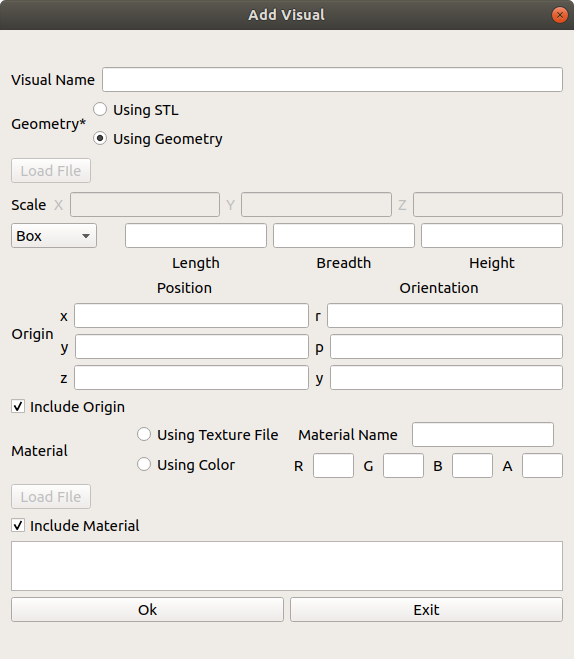The width and height of the screenshot is (574, 659).
Task: Click the Scale Z input field
Action: 488,205
